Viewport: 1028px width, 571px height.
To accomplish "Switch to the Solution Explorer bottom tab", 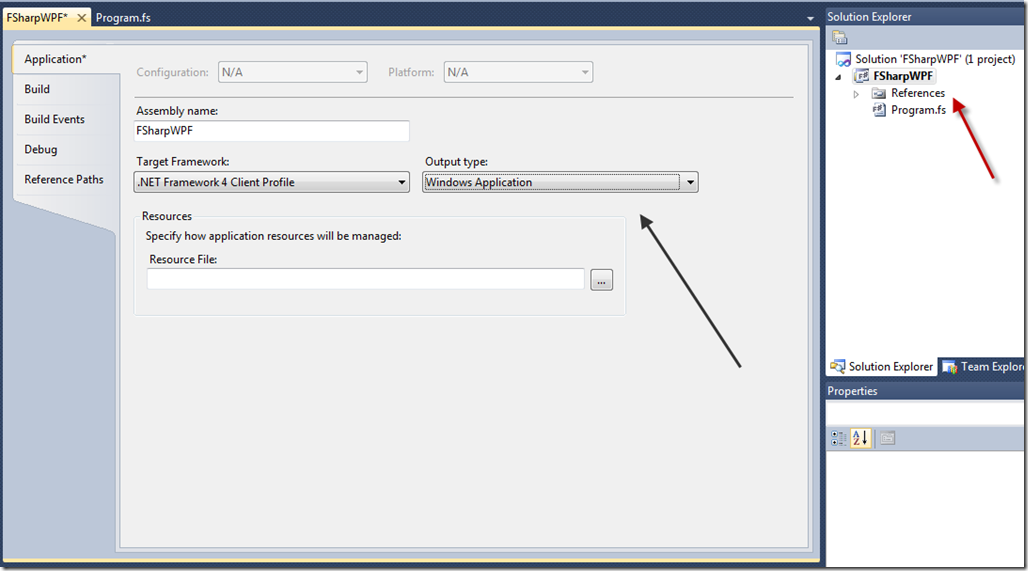I will 883,366.
